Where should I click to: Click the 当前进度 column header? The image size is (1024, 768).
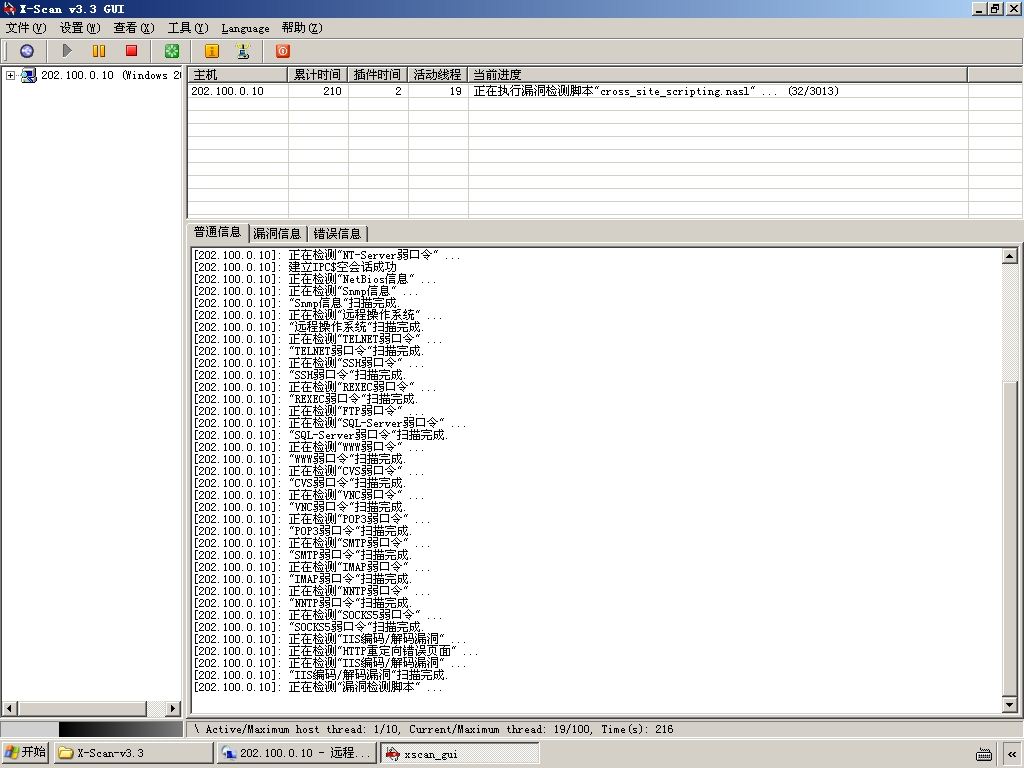718,75
